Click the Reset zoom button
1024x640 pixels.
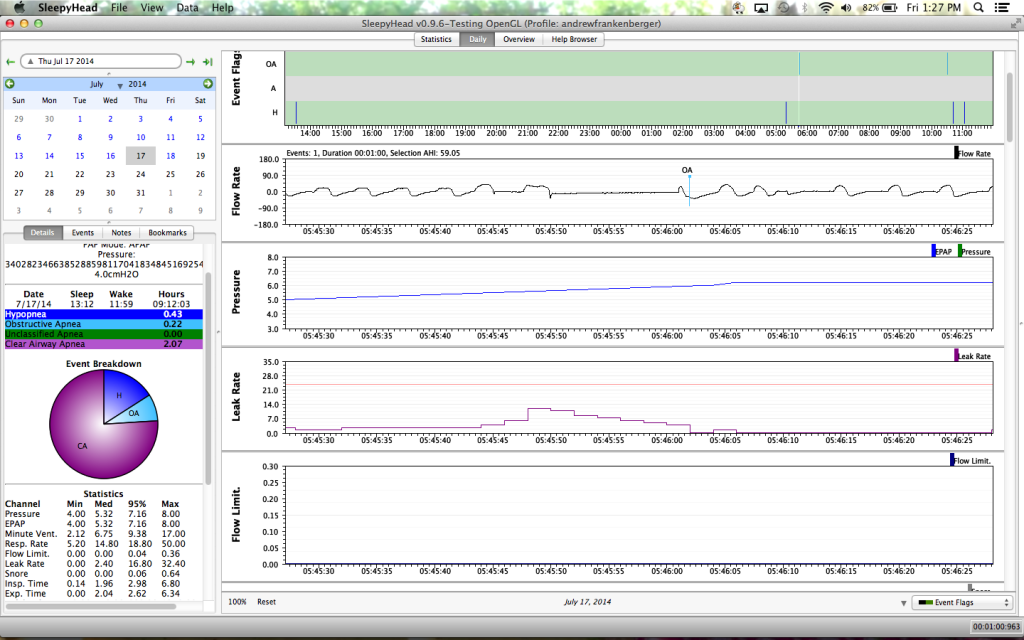266,602
